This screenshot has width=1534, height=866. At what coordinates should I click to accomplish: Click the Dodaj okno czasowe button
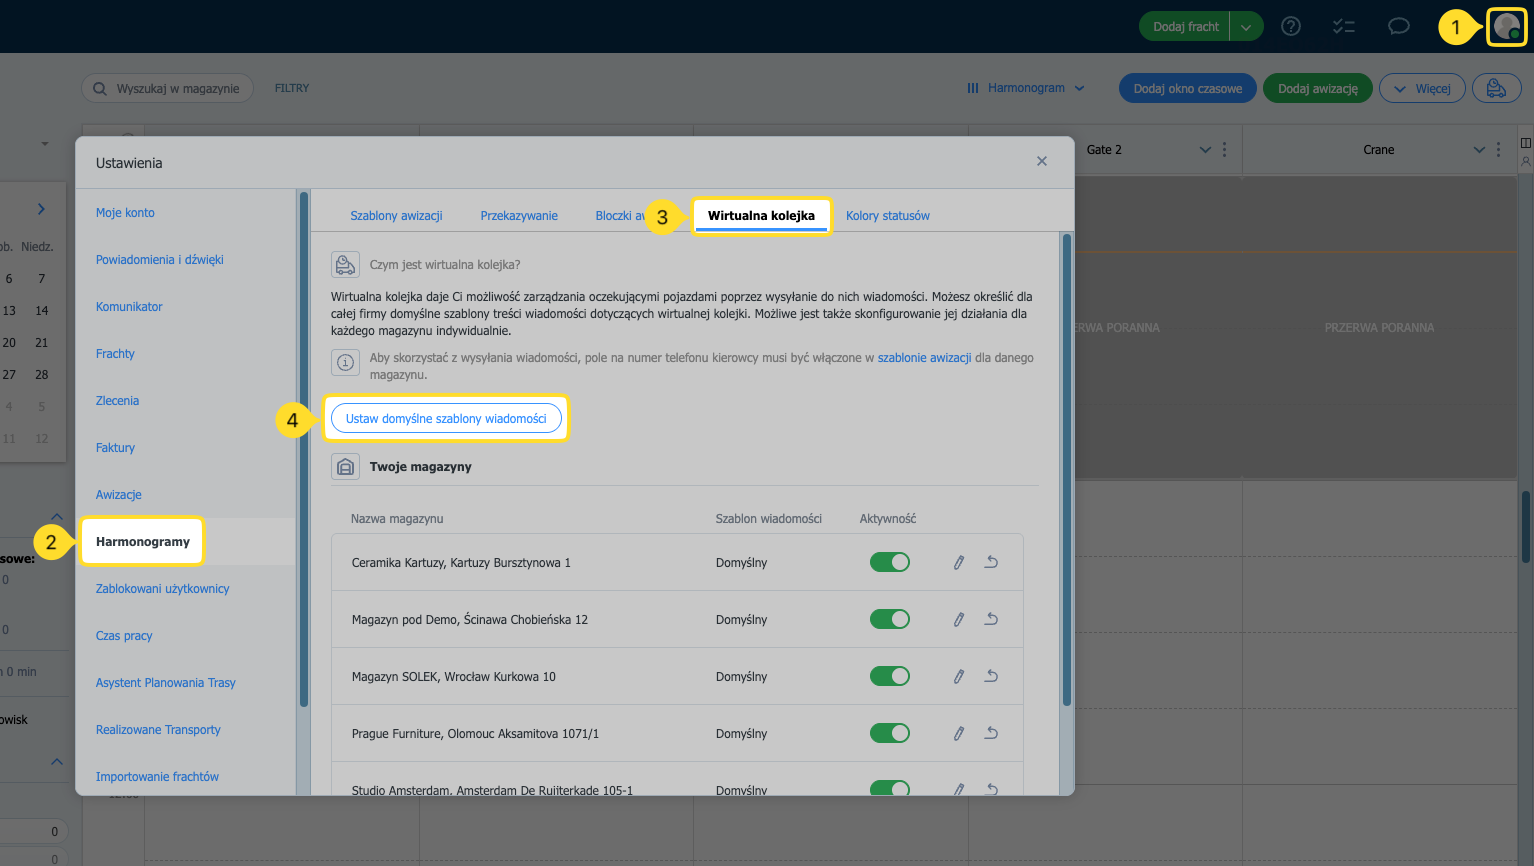pyautogui.click(x=1188, y=88)
